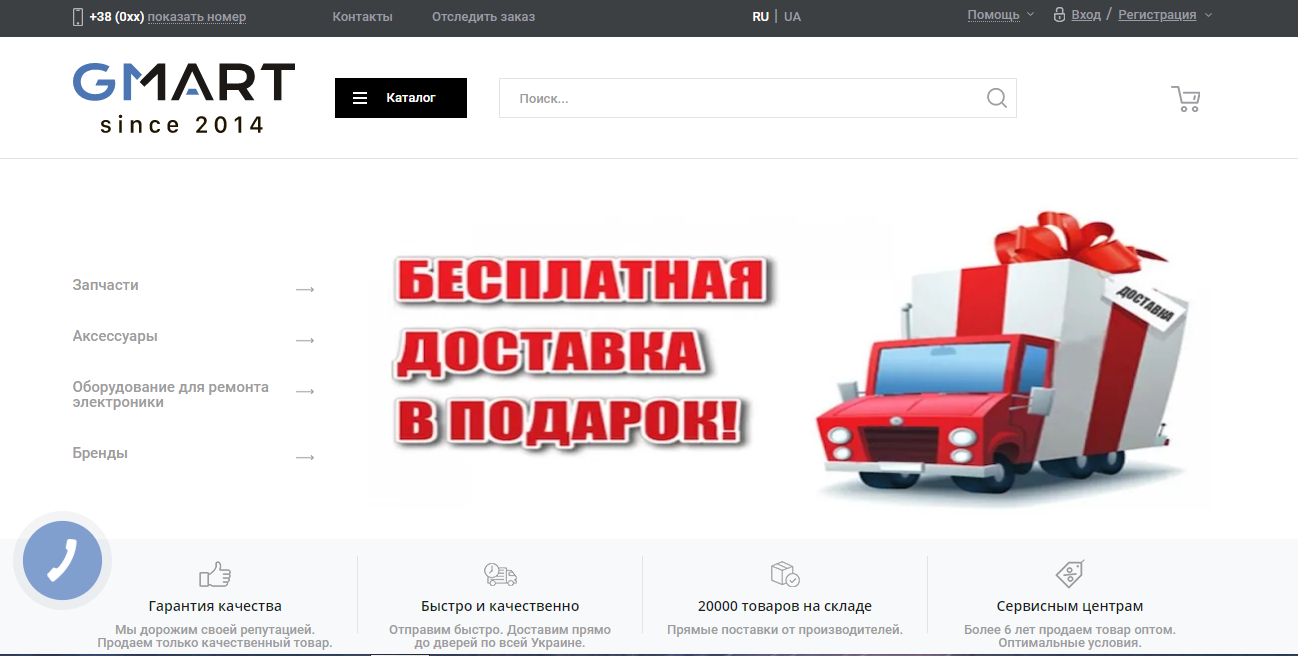
Task: Open the Отследить заказ link
Action: point(483,16)
